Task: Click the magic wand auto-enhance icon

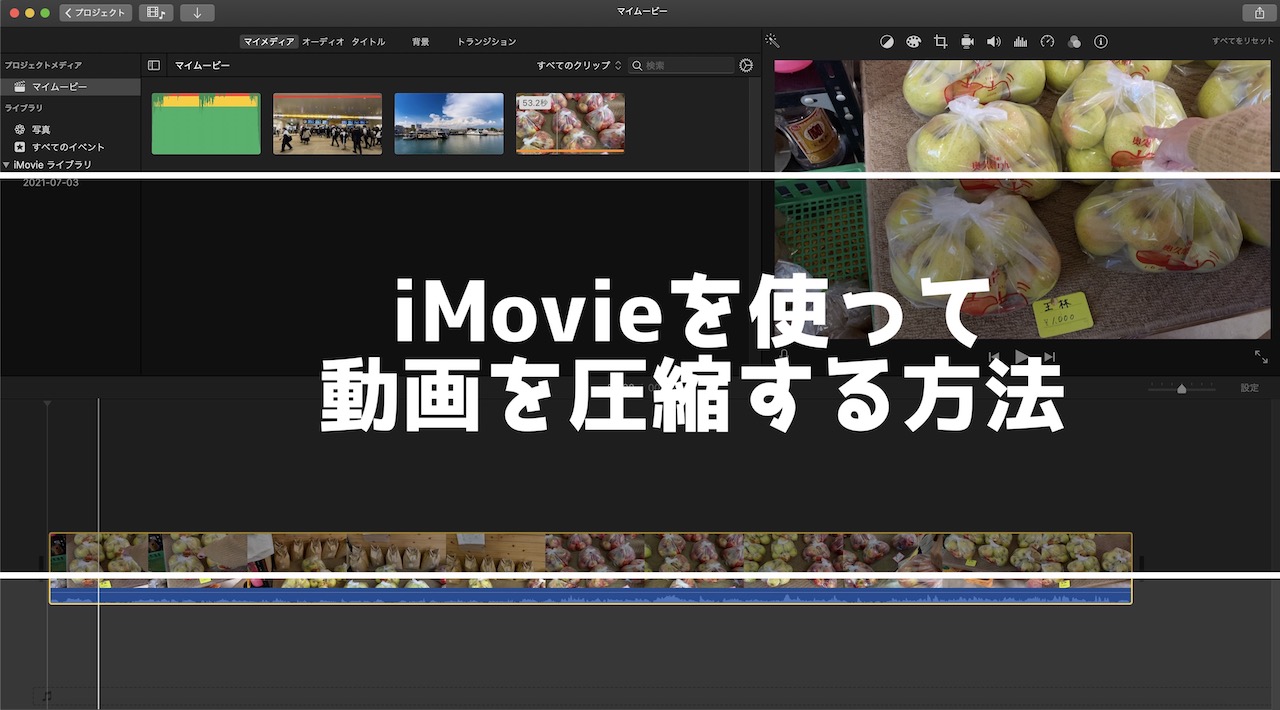Action: [x=772, y=41]
